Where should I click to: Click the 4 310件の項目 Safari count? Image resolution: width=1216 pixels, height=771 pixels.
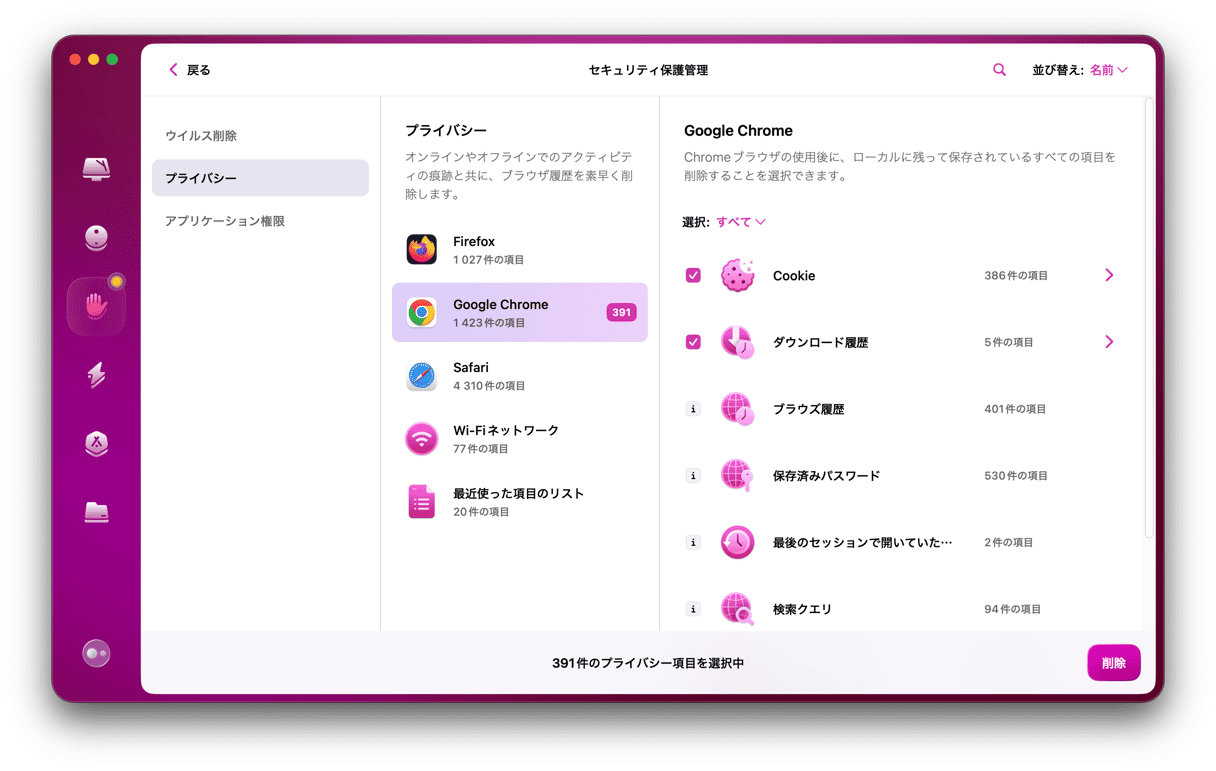(x=489, y=386)
